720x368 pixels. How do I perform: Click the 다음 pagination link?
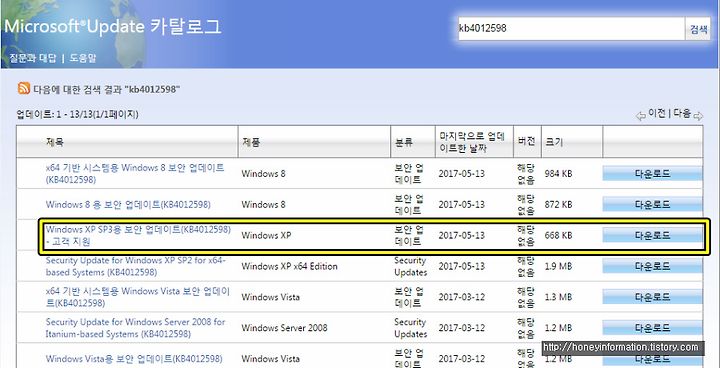click(682, 114)
